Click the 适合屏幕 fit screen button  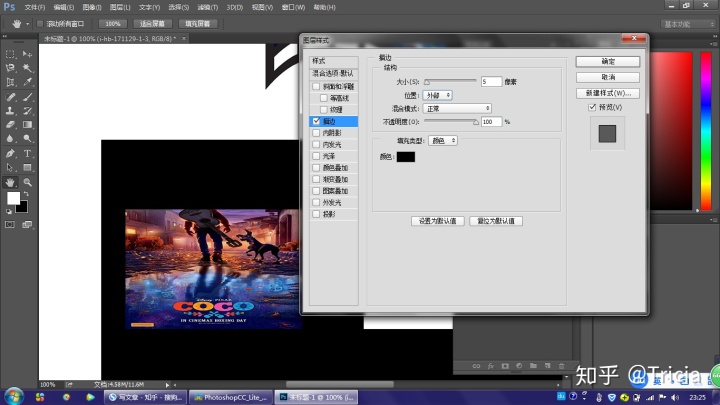pyautogui.click(x=152, y=24)
